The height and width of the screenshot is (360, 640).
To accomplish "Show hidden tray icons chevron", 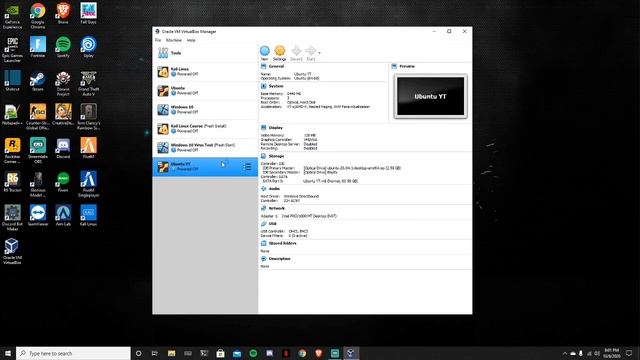I will click(565, 353).
